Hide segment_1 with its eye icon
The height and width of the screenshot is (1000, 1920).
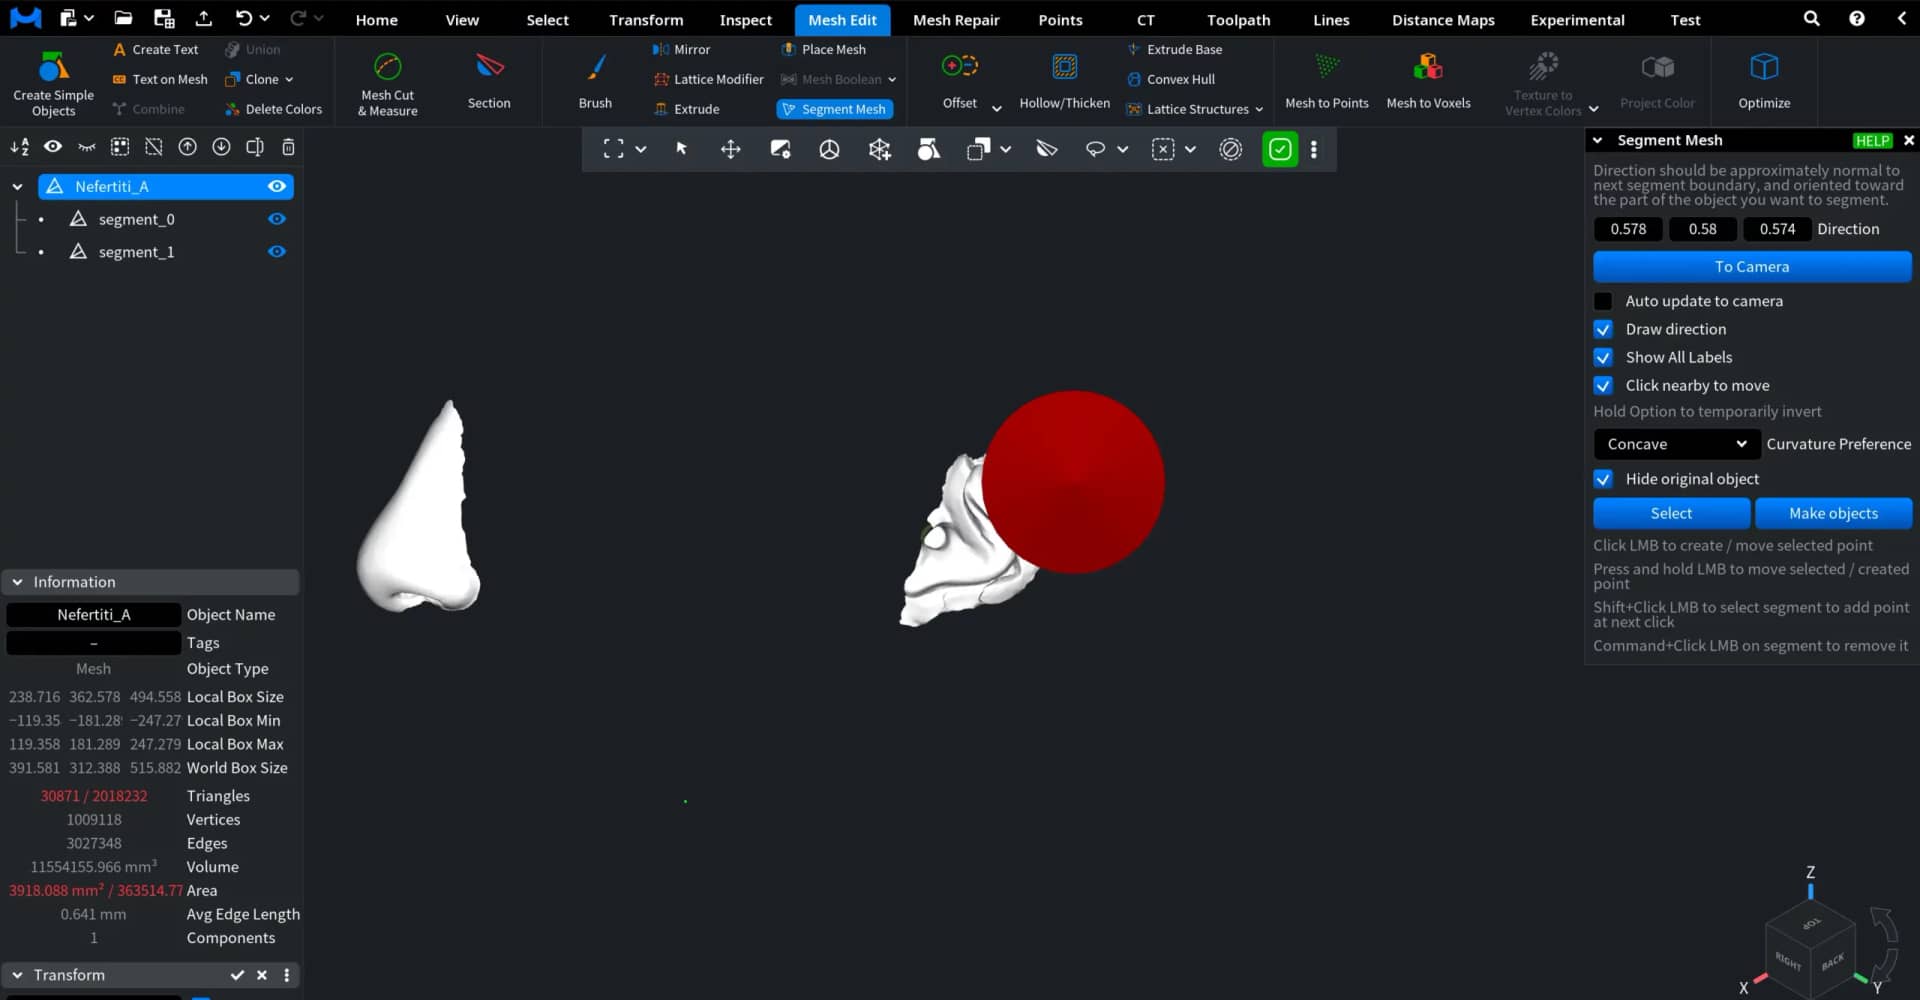click(277, 252)
